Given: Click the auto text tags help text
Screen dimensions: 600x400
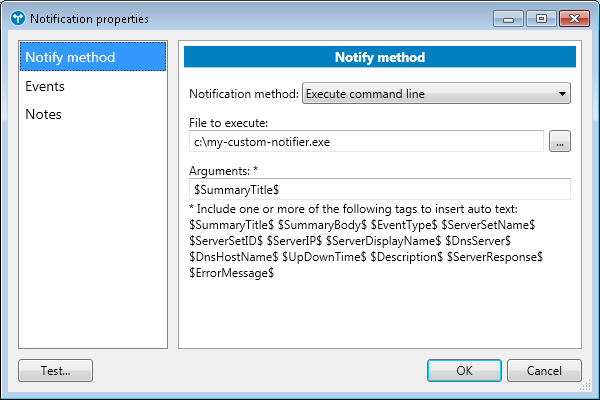Looking at the screenshot, I should click(366, 241).
